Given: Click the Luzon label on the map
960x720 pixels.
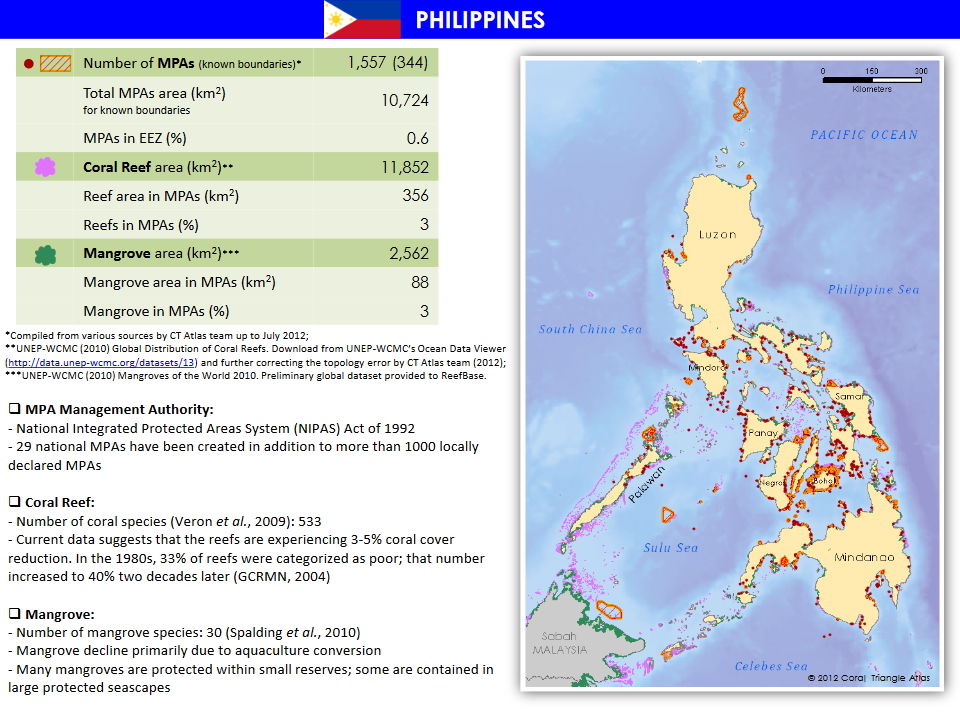Looking at the screenshot, I should tap(717, 235).
